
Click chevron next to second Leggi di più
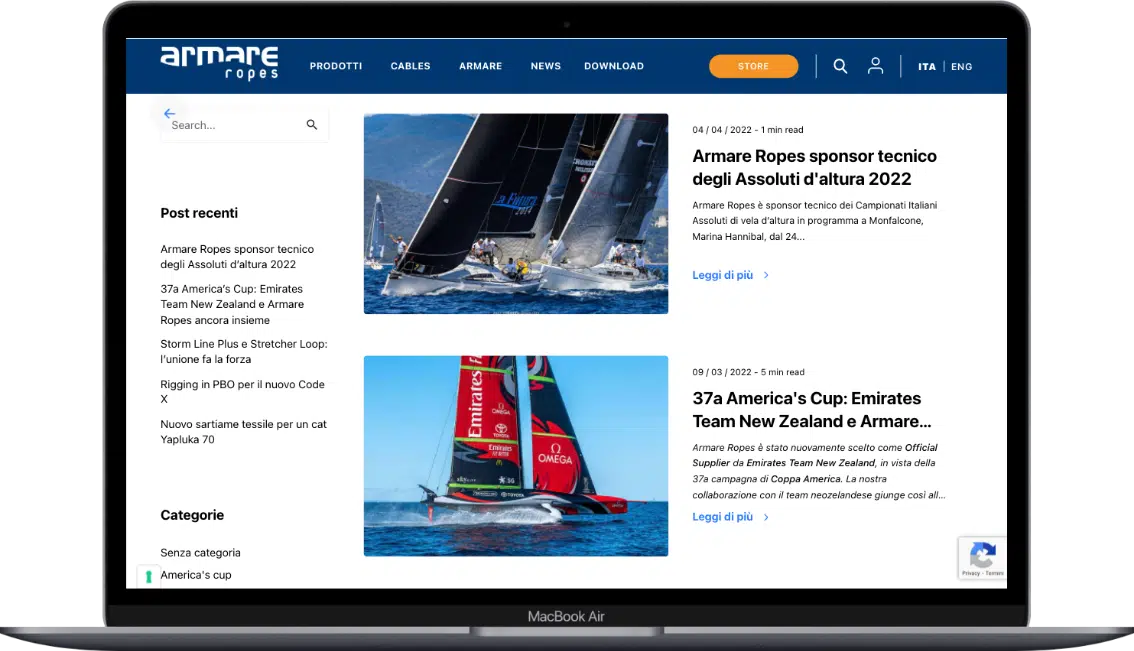pos(766,517)
